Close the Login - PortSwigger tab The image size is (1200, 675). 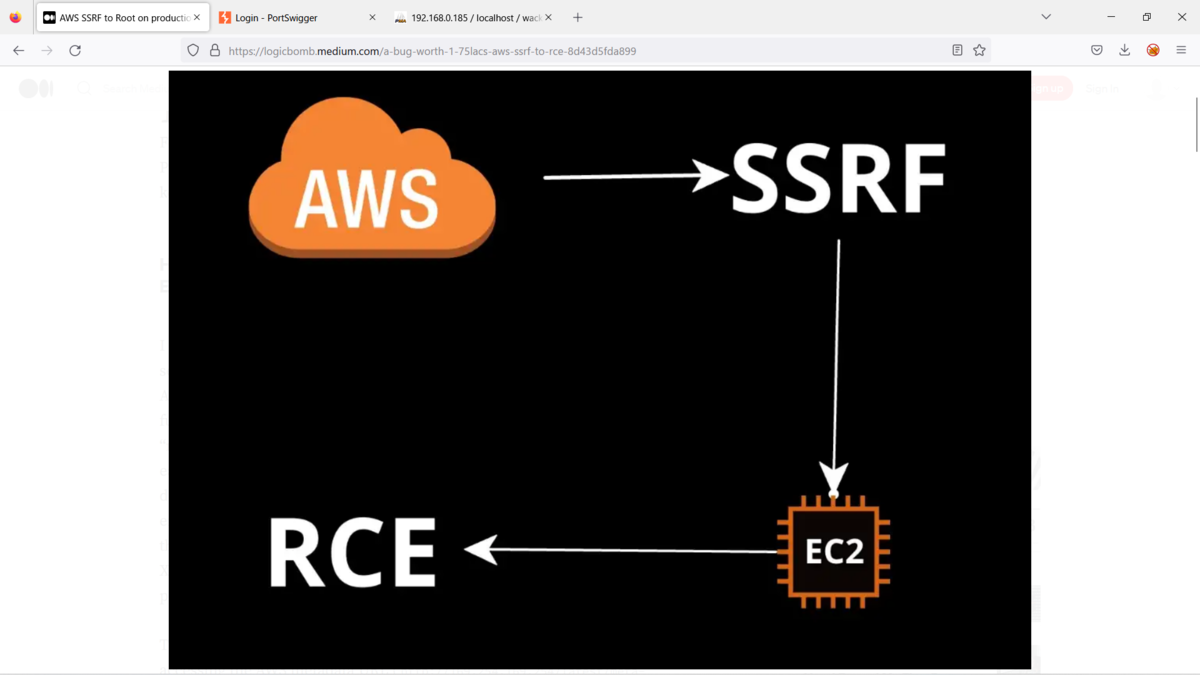[372, 17]
